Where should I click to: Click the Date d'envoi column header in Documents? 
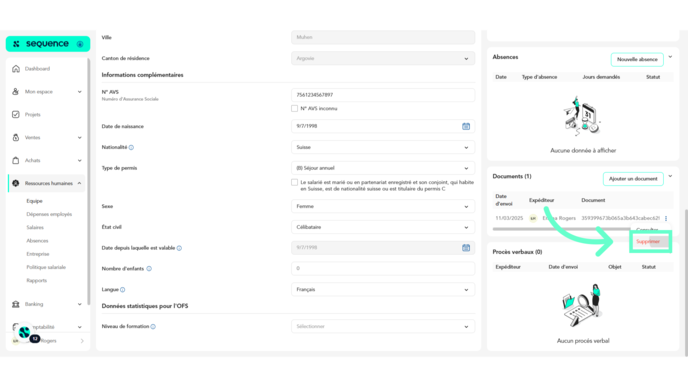click(x=504, y=200)
